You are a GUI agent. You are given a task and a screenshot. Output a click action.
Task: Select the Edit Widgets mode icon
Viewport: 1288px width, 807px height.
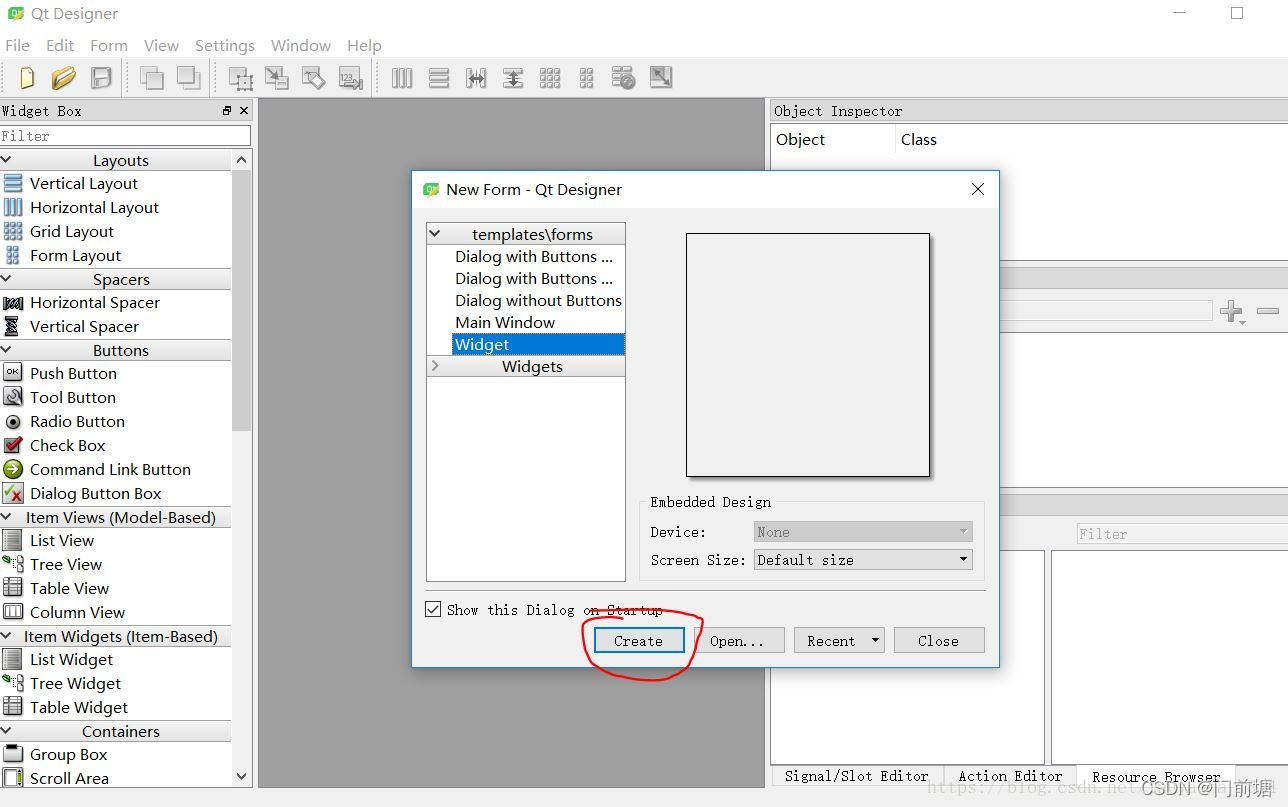[x=240, y=77]
